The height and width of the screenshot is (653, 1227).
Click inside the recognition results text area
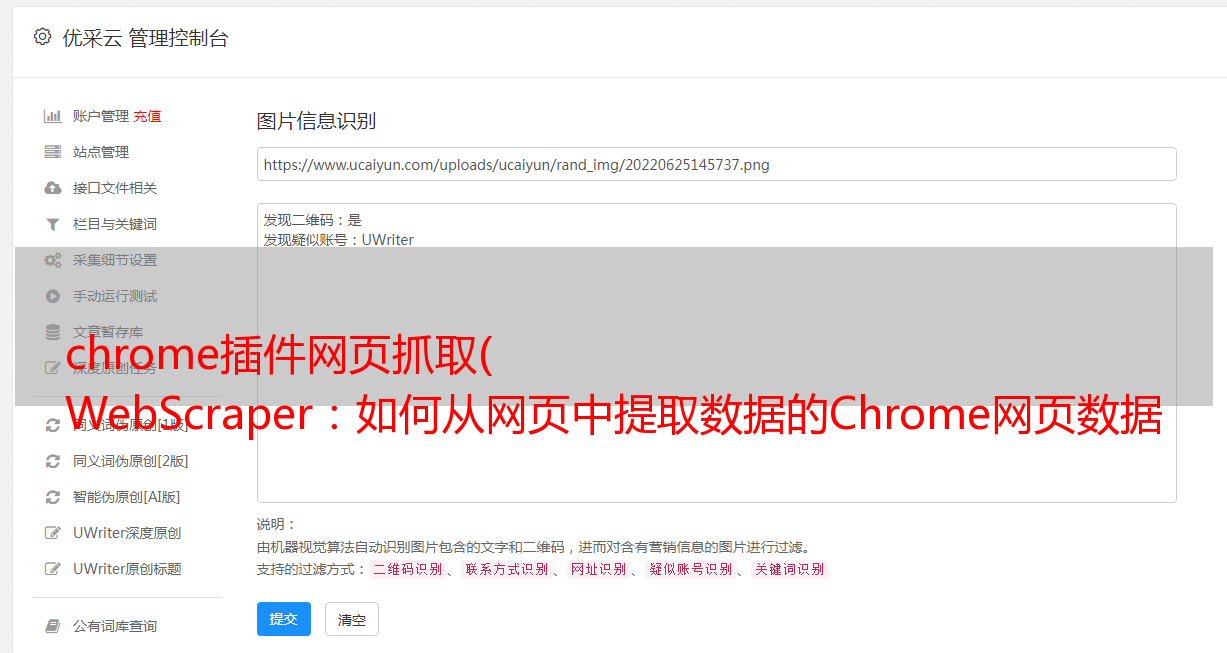coord(716,352)
